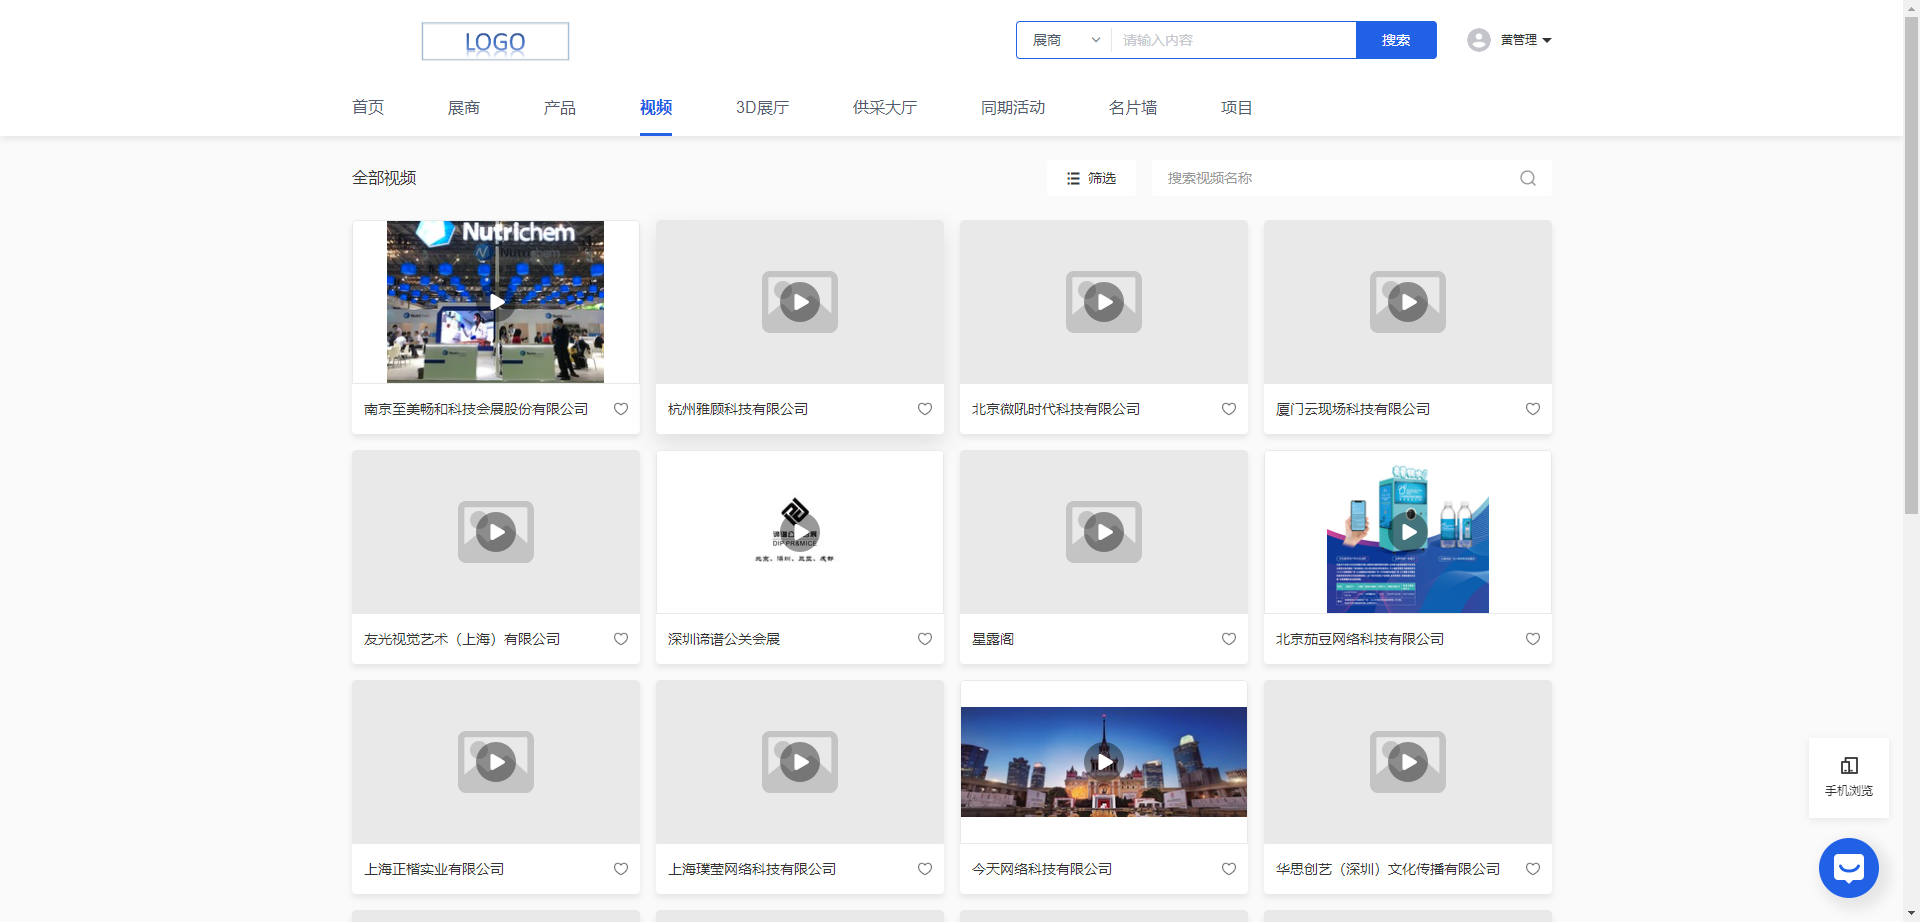Play 杭州雅顾科技有限公司 video
Viewport: 1920px width, 922px height.
click(x=800, y=302)
